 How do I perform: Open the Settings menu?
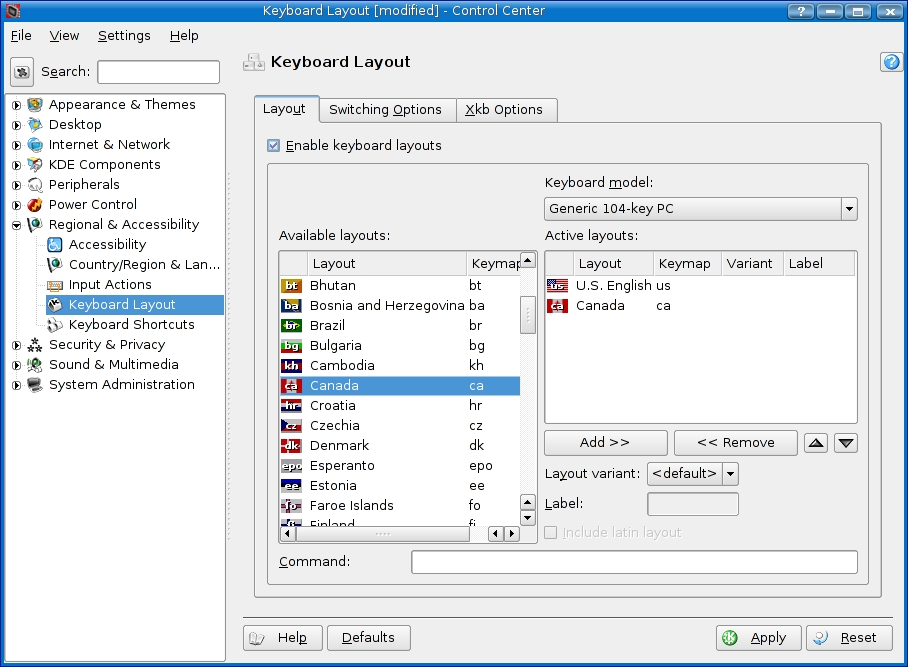coord(124,35)
